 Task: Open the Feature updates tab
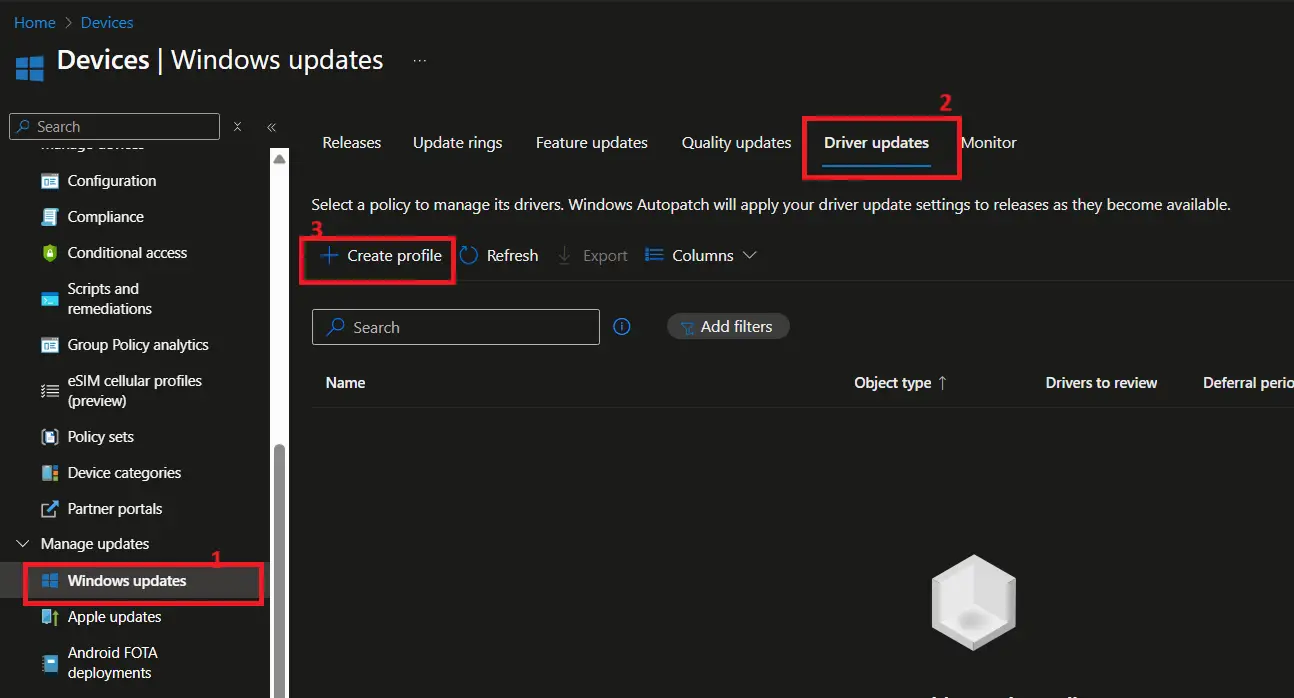point(592,143)
